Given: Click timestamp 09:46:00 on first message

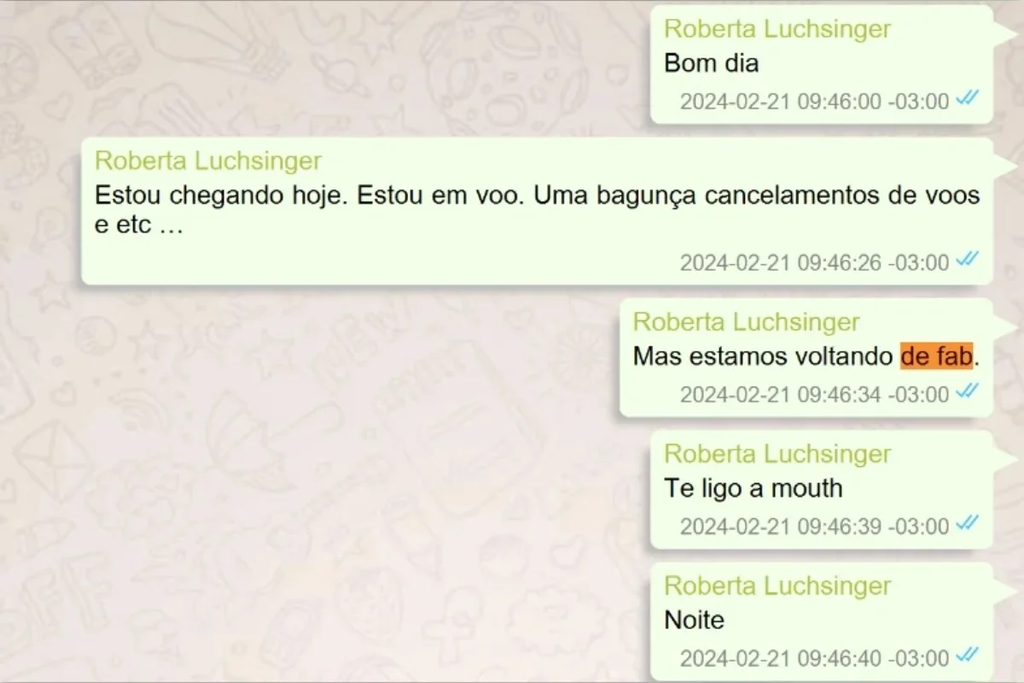Looking at the screenshot, I should 814,102.
